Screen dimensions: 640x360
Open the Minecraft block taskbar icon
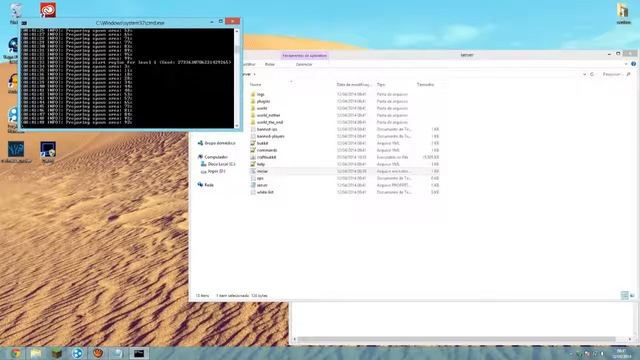click(57, 353)
